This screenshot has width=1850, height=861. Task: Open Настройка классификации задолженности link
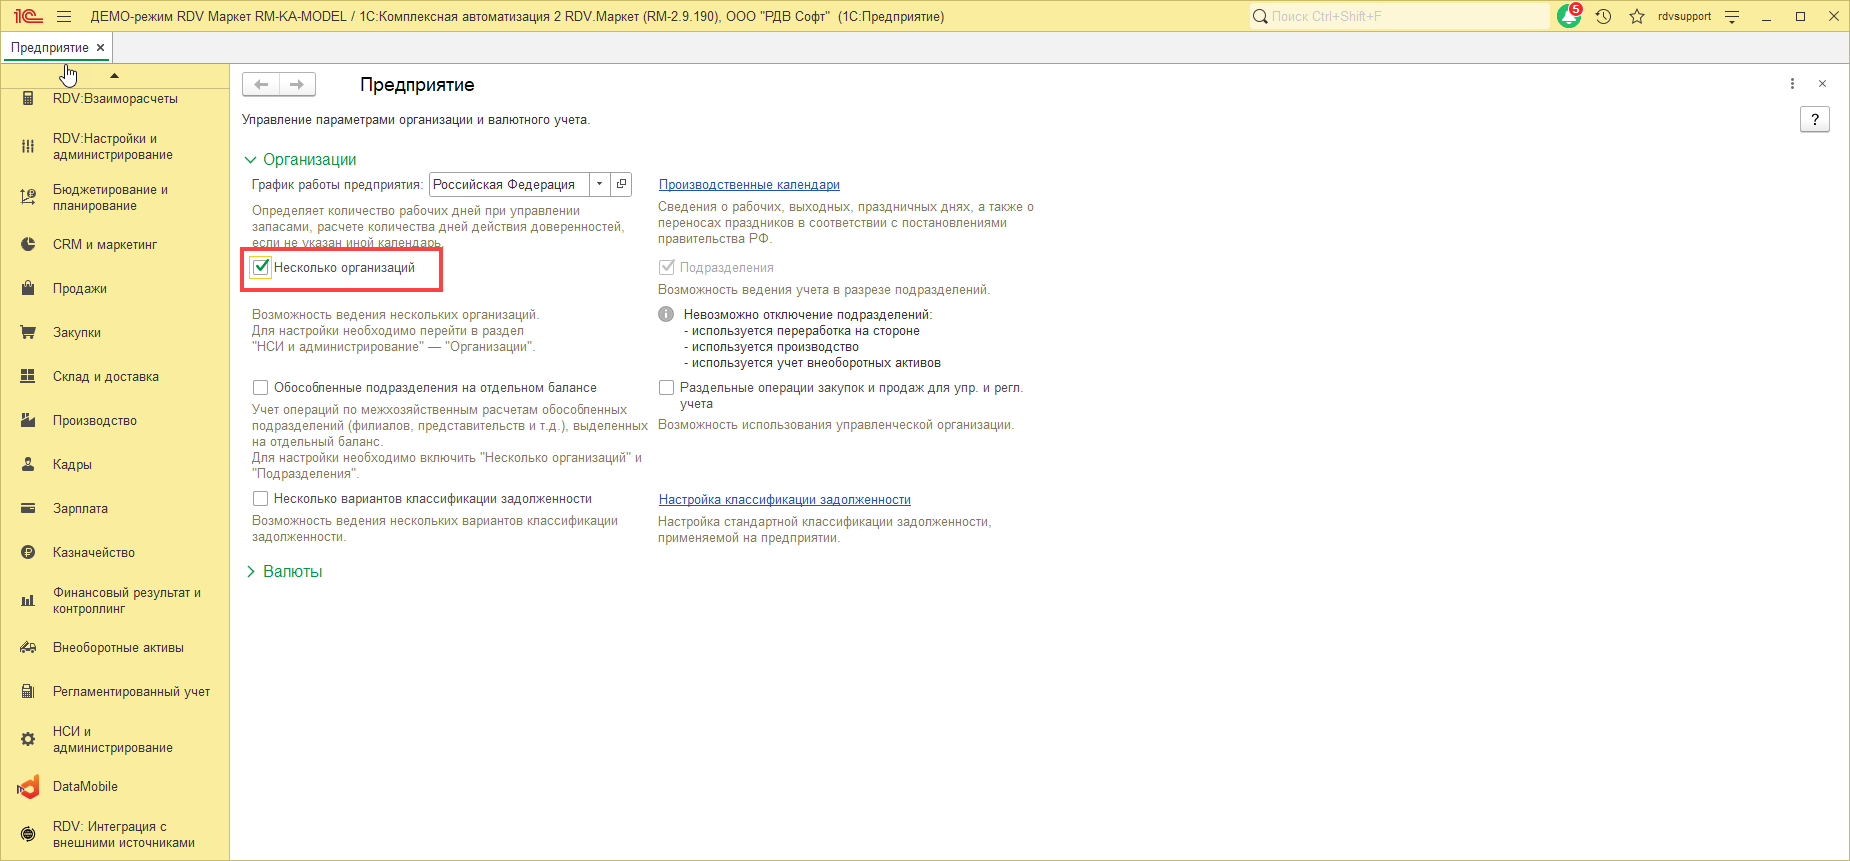[x=785, y=499]
